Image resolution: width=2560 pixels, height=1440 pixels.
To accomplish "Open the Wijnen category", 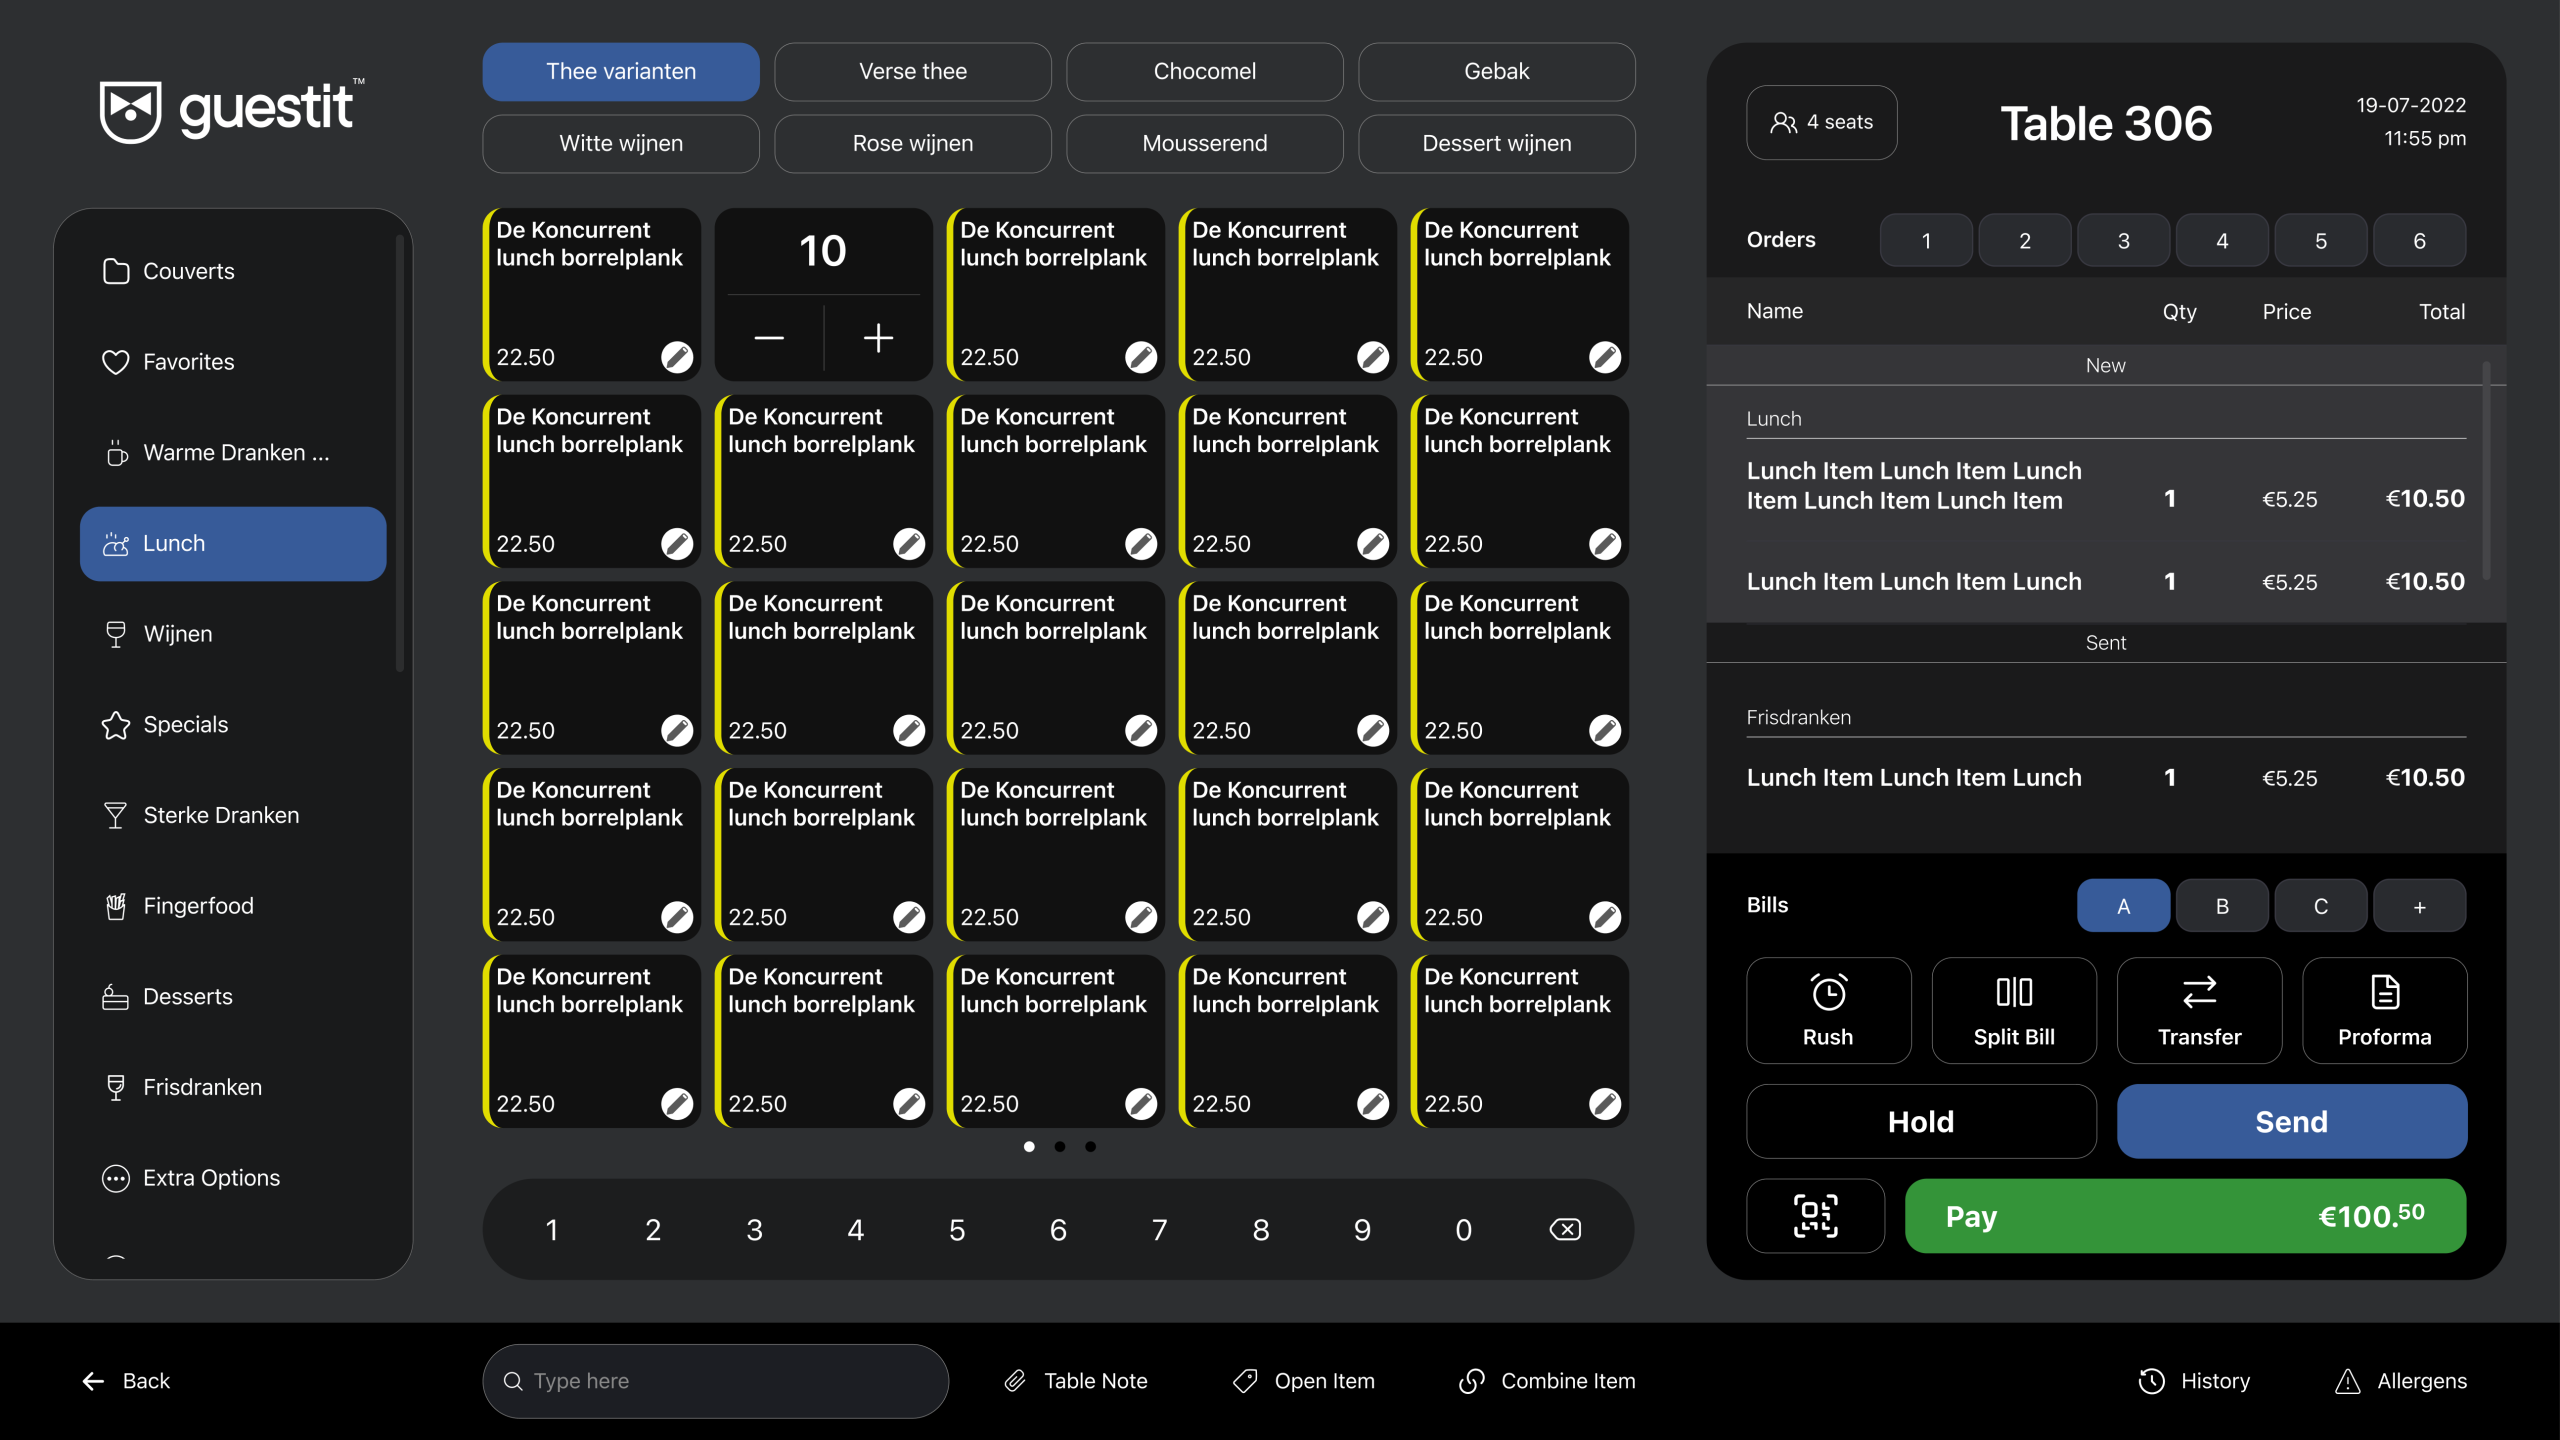I will (x=232, y=634).
